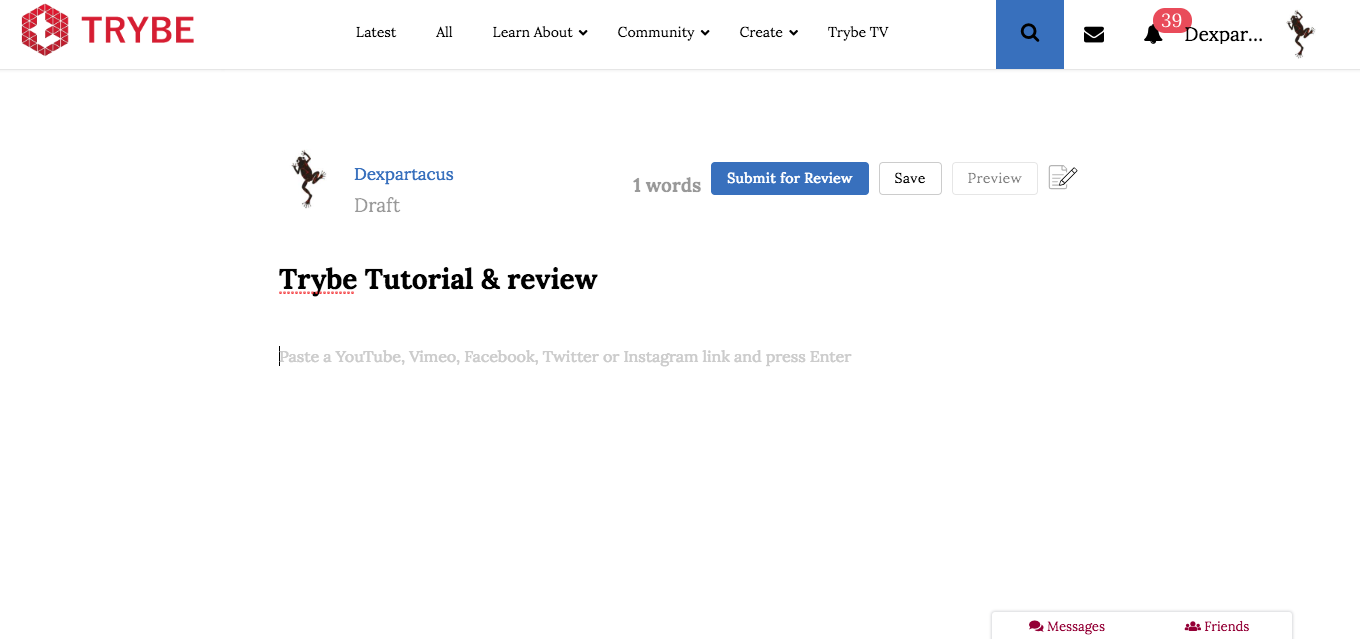
Task: Open the search panel
Action: coord(1030,34)
